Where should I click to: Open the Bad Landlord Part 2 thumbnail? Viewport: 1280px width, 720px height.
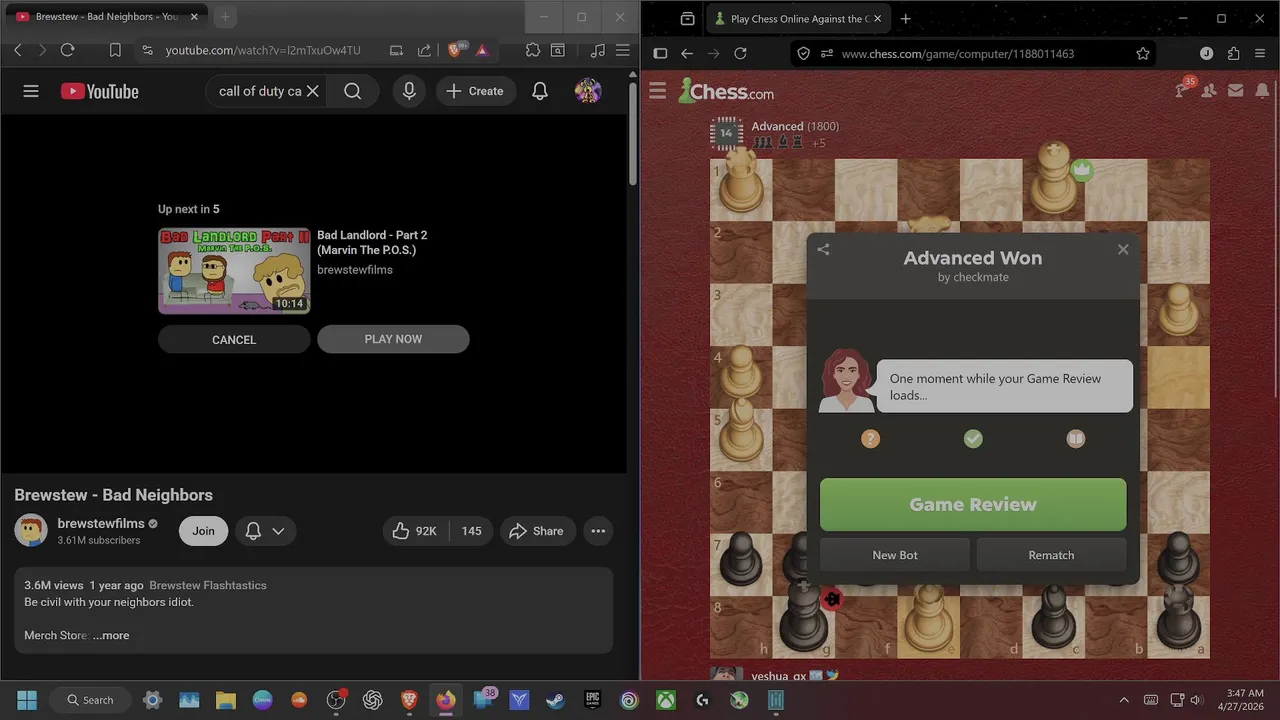coord(234,270)
